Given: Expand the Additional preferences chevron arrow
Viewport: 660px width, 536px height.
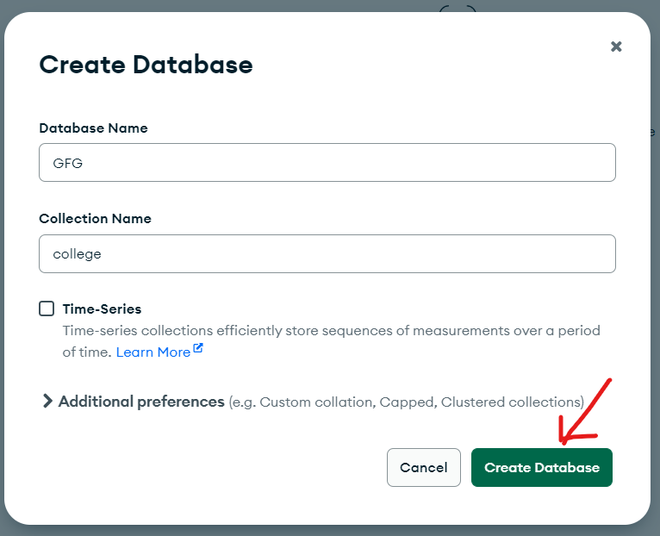Looking at the screenshot, I should 47,401.
